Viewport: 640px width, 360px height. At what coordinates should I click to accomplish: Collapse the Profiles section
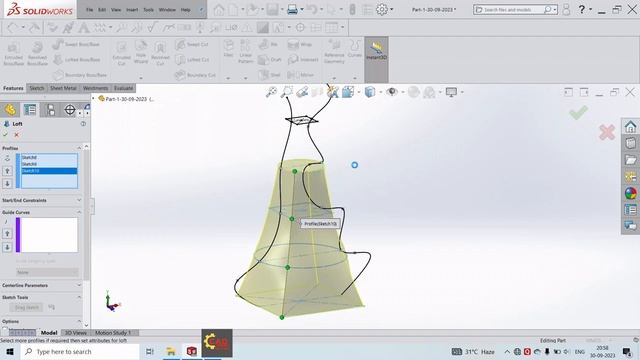coord(79,148)
